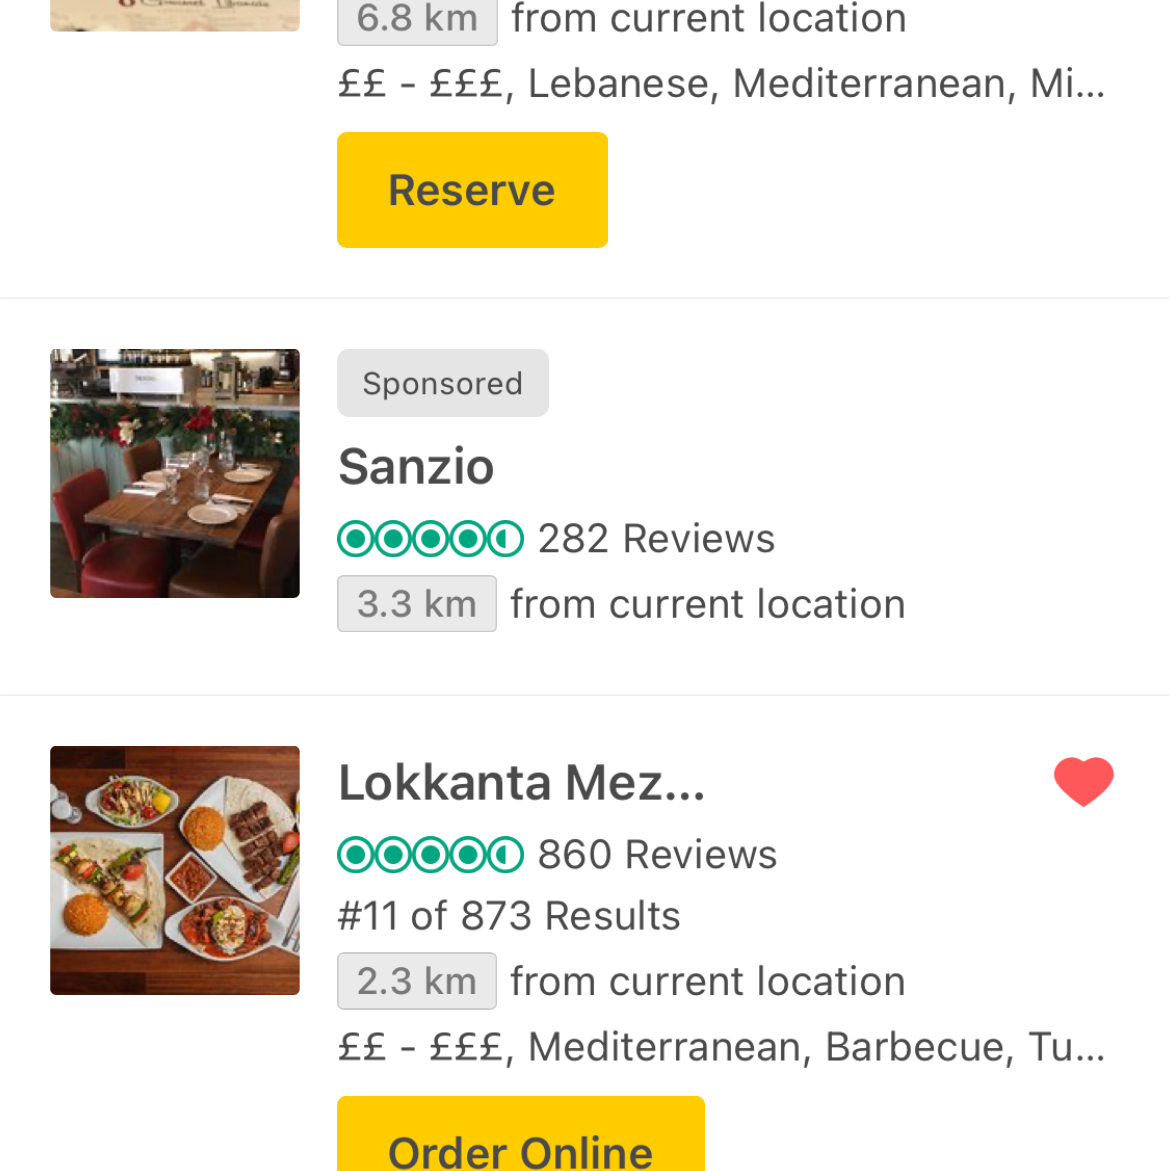Tap Sanzio's green rating bubbles
1170x1171 pixels.
[x=430, y=539]
